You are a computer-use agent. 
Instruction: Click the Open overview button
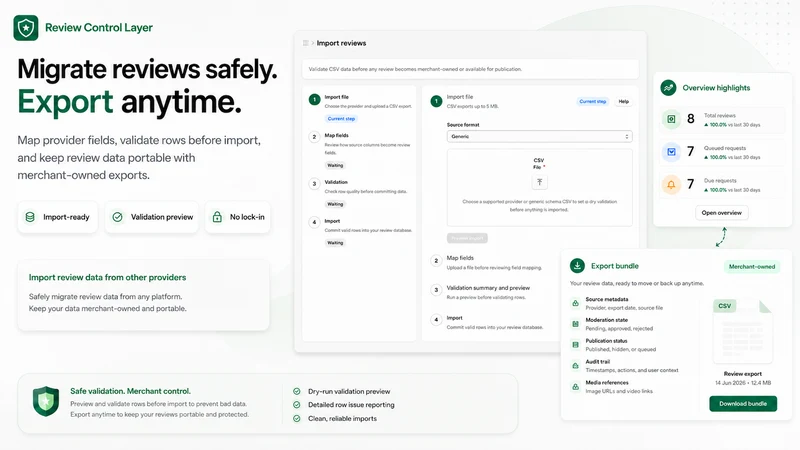point(721,213)
